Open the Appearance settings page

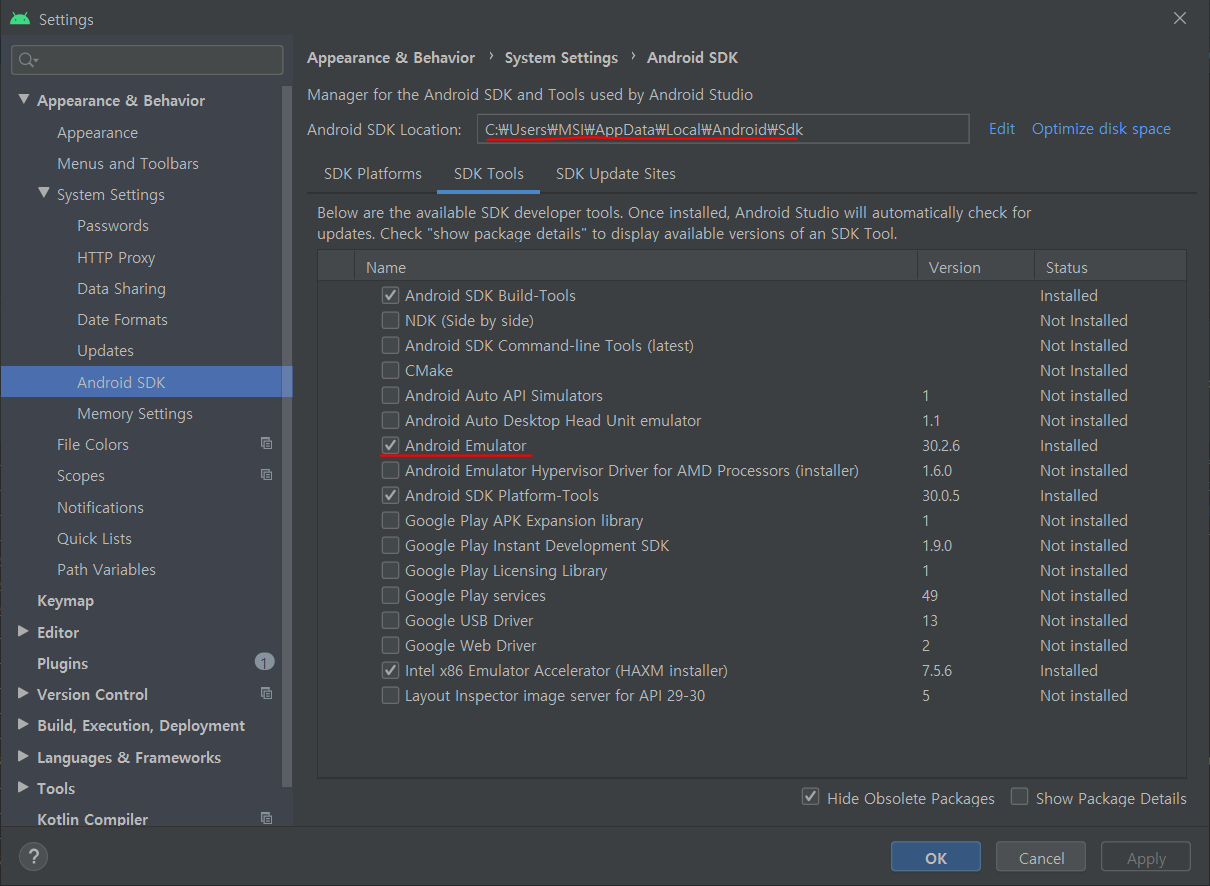97,132
